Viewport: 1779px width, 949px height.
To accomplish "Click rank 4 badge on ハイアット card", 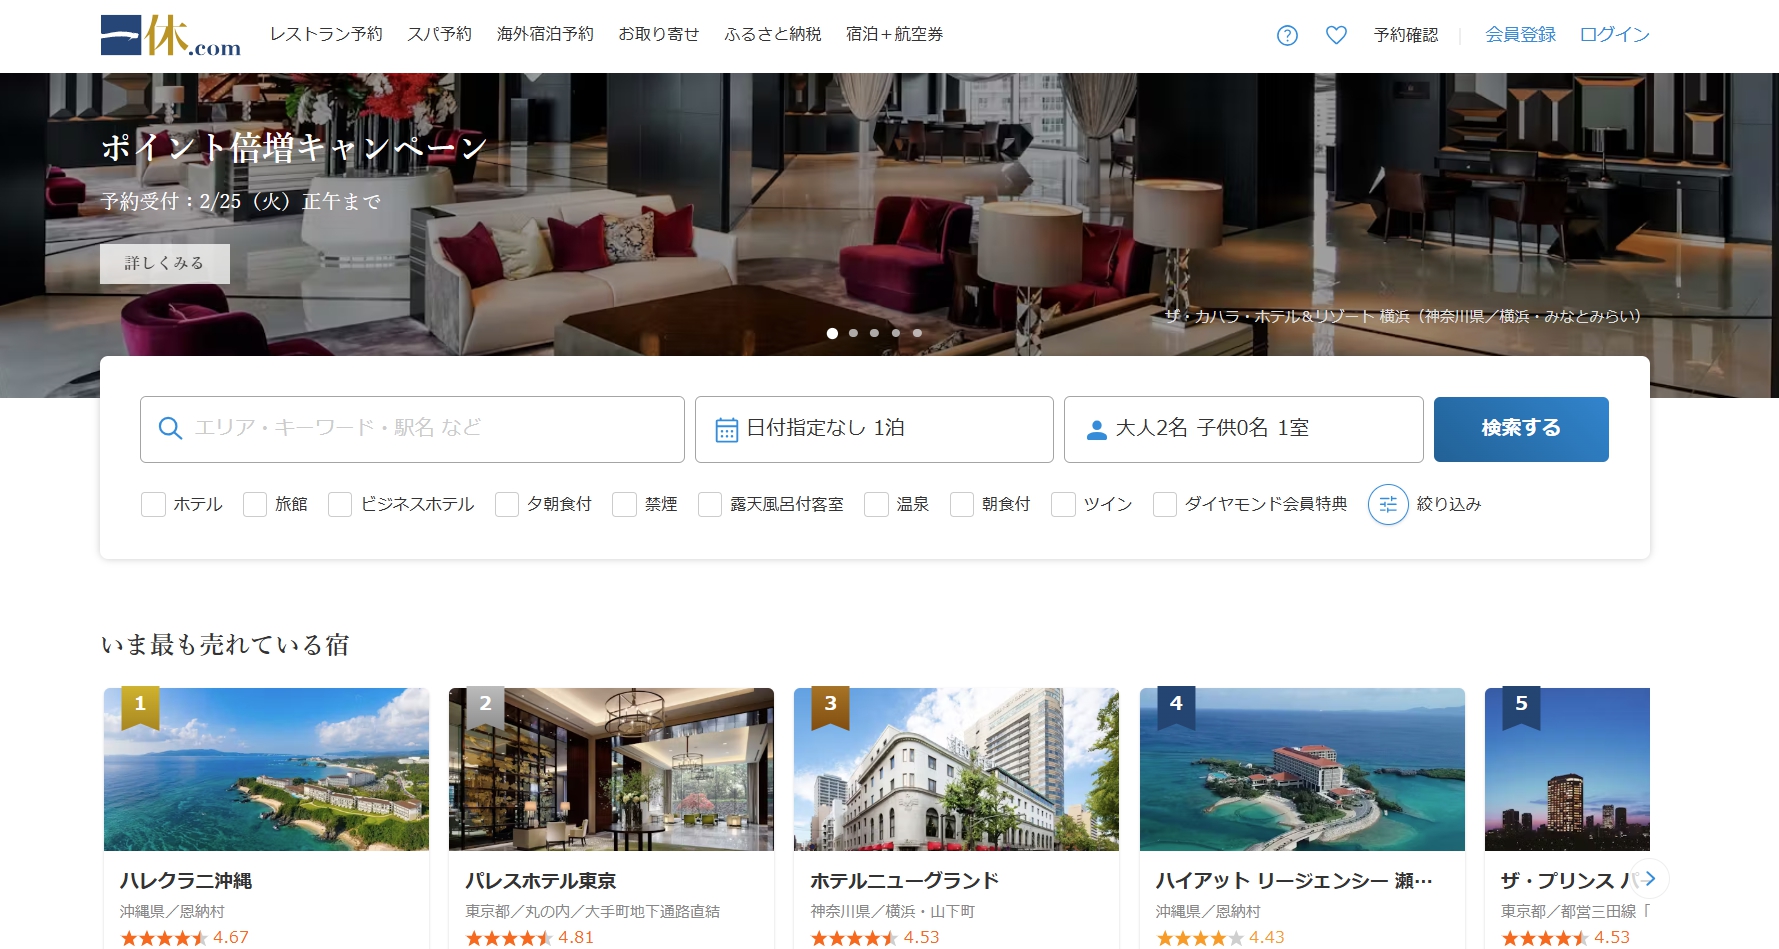I will tap(1176, 707).
